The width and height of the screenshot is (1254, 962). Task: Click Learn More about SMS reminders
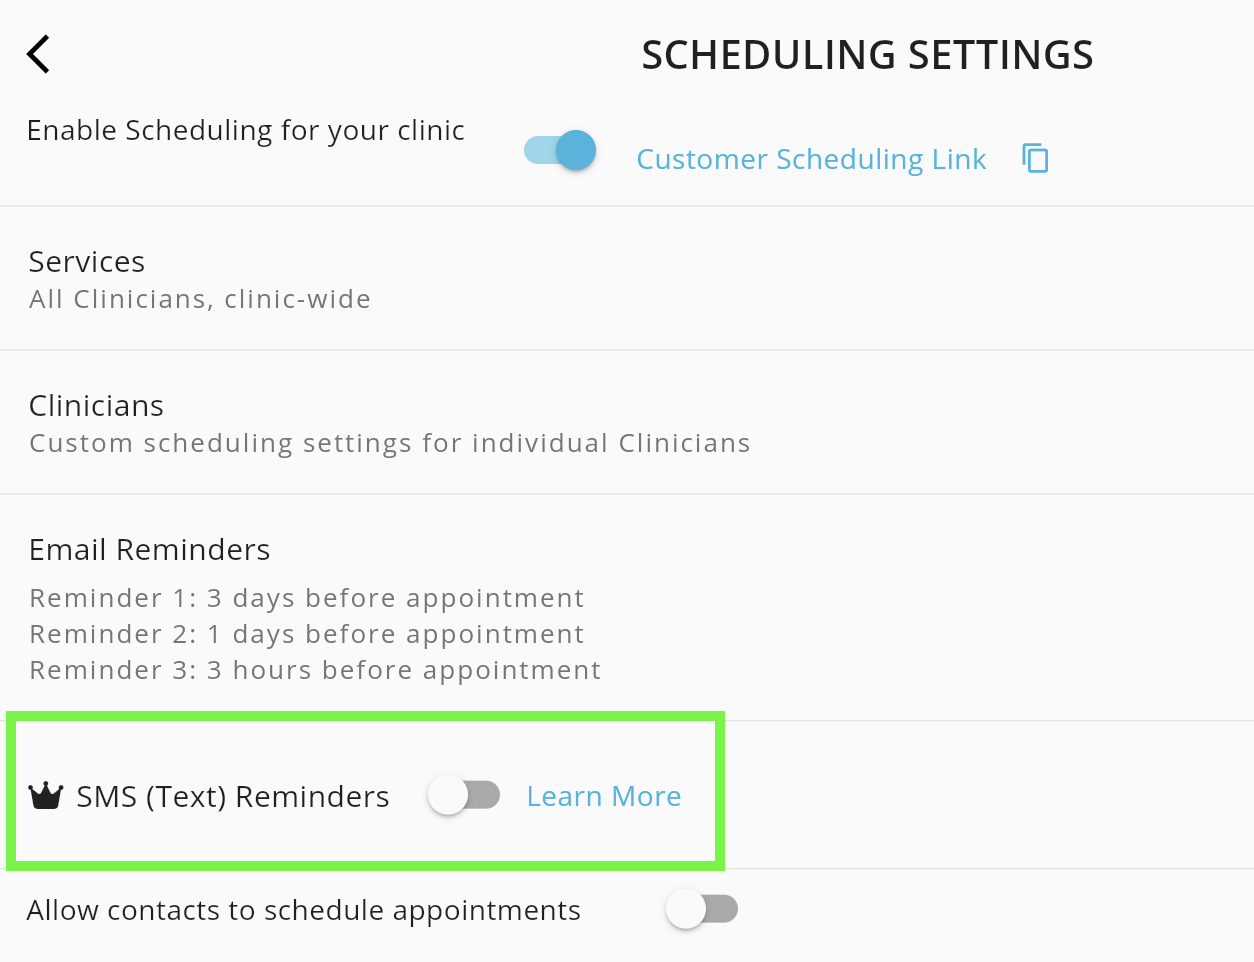click(604, 796)
